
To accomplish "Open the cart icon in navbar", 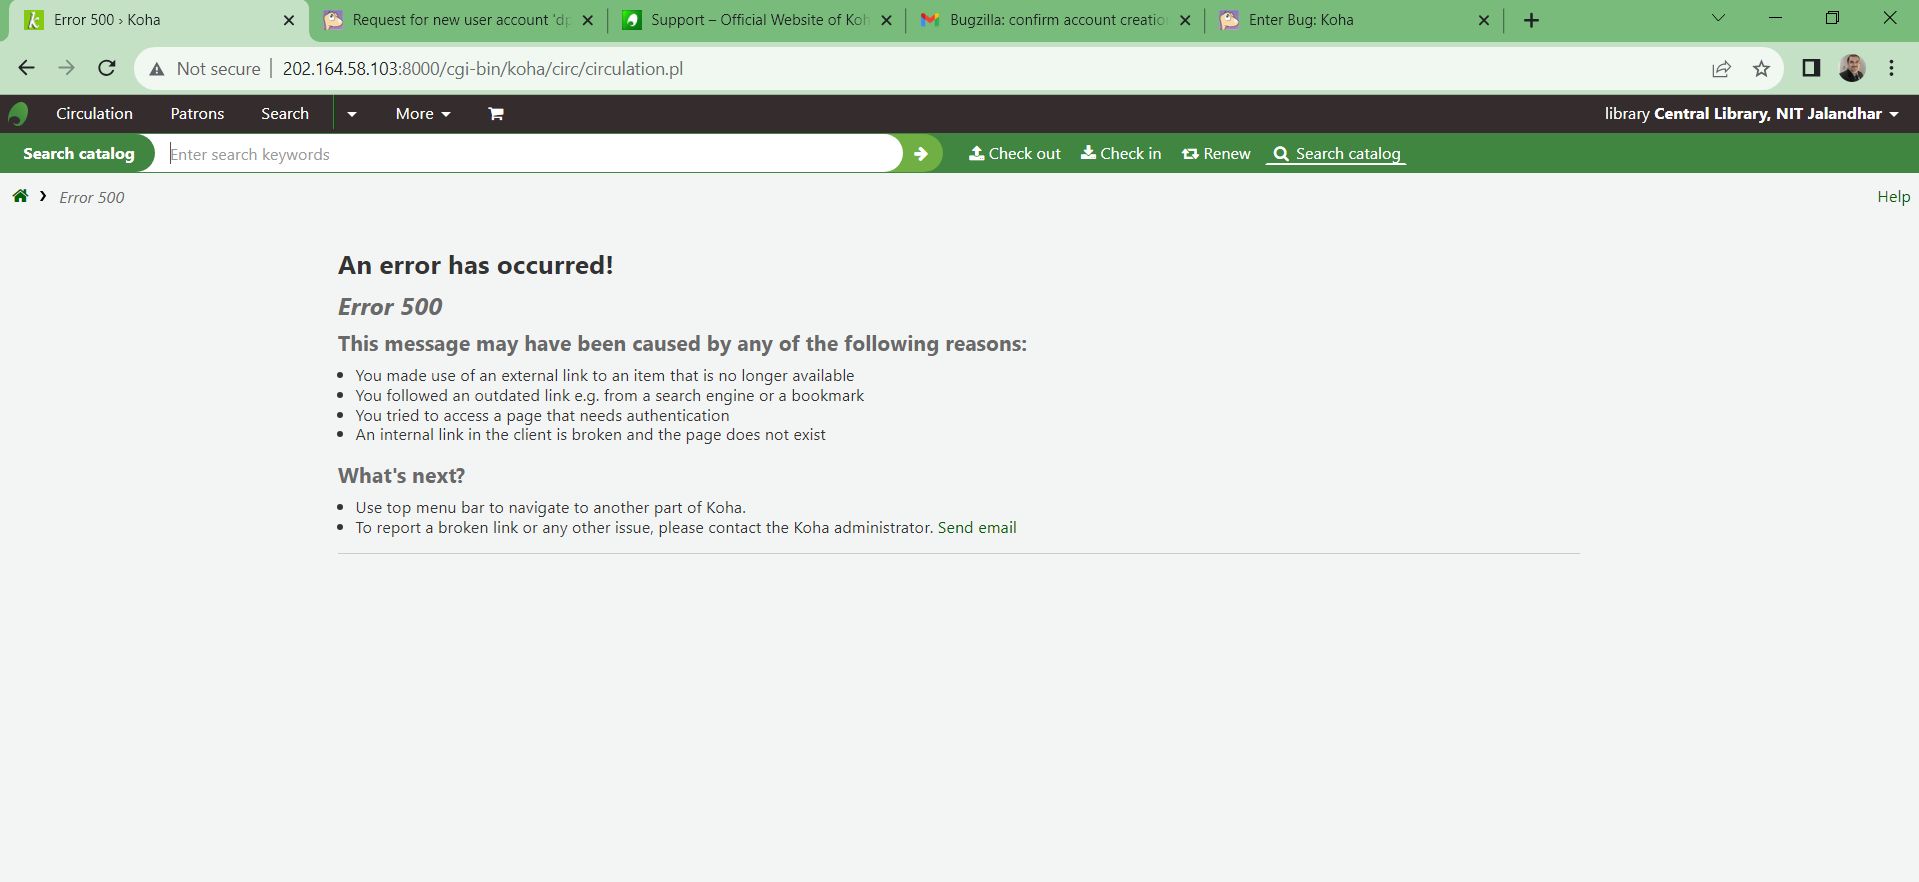I will (495, 114).
